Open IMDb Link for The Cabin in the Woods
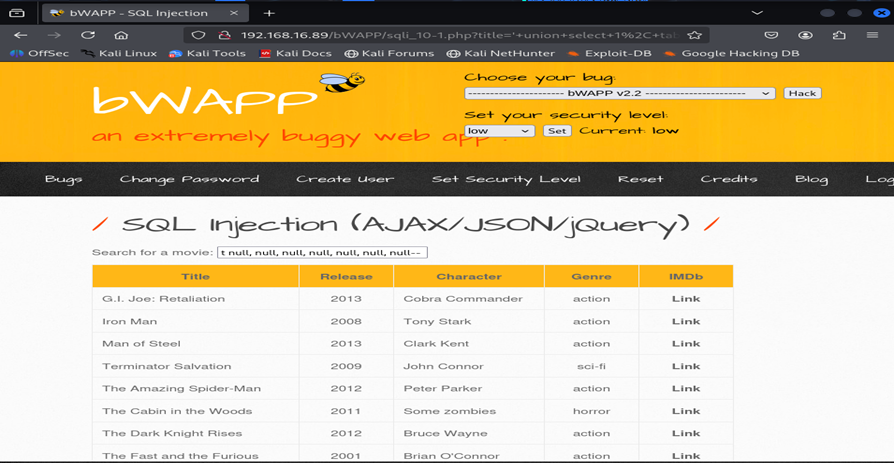Image resolution: width=894 pixels, height=463 pixels. 686,411
